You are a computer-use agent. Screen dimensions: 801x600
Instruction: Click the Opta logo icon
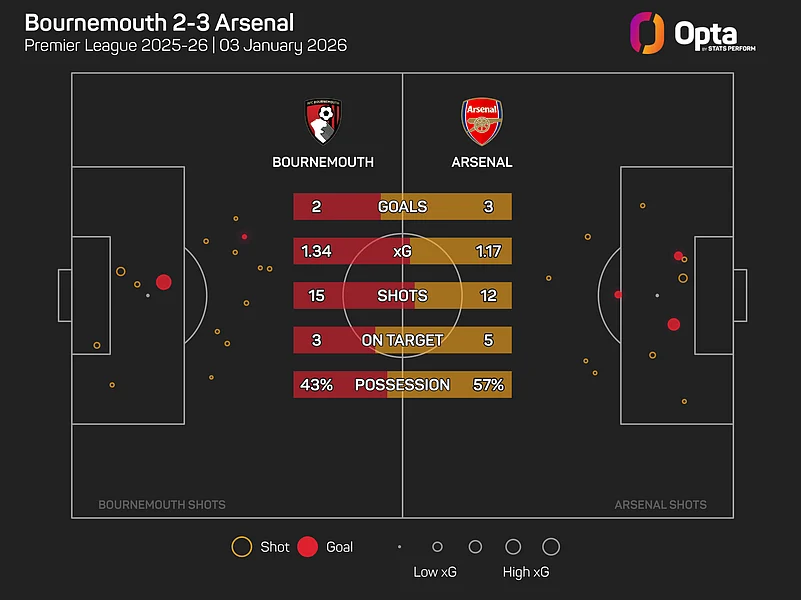click(647, 32)
